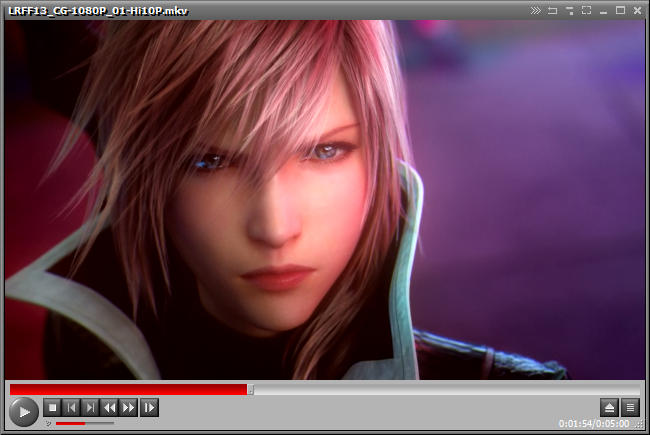
Task: Minimize the player window
Action: 604,10
